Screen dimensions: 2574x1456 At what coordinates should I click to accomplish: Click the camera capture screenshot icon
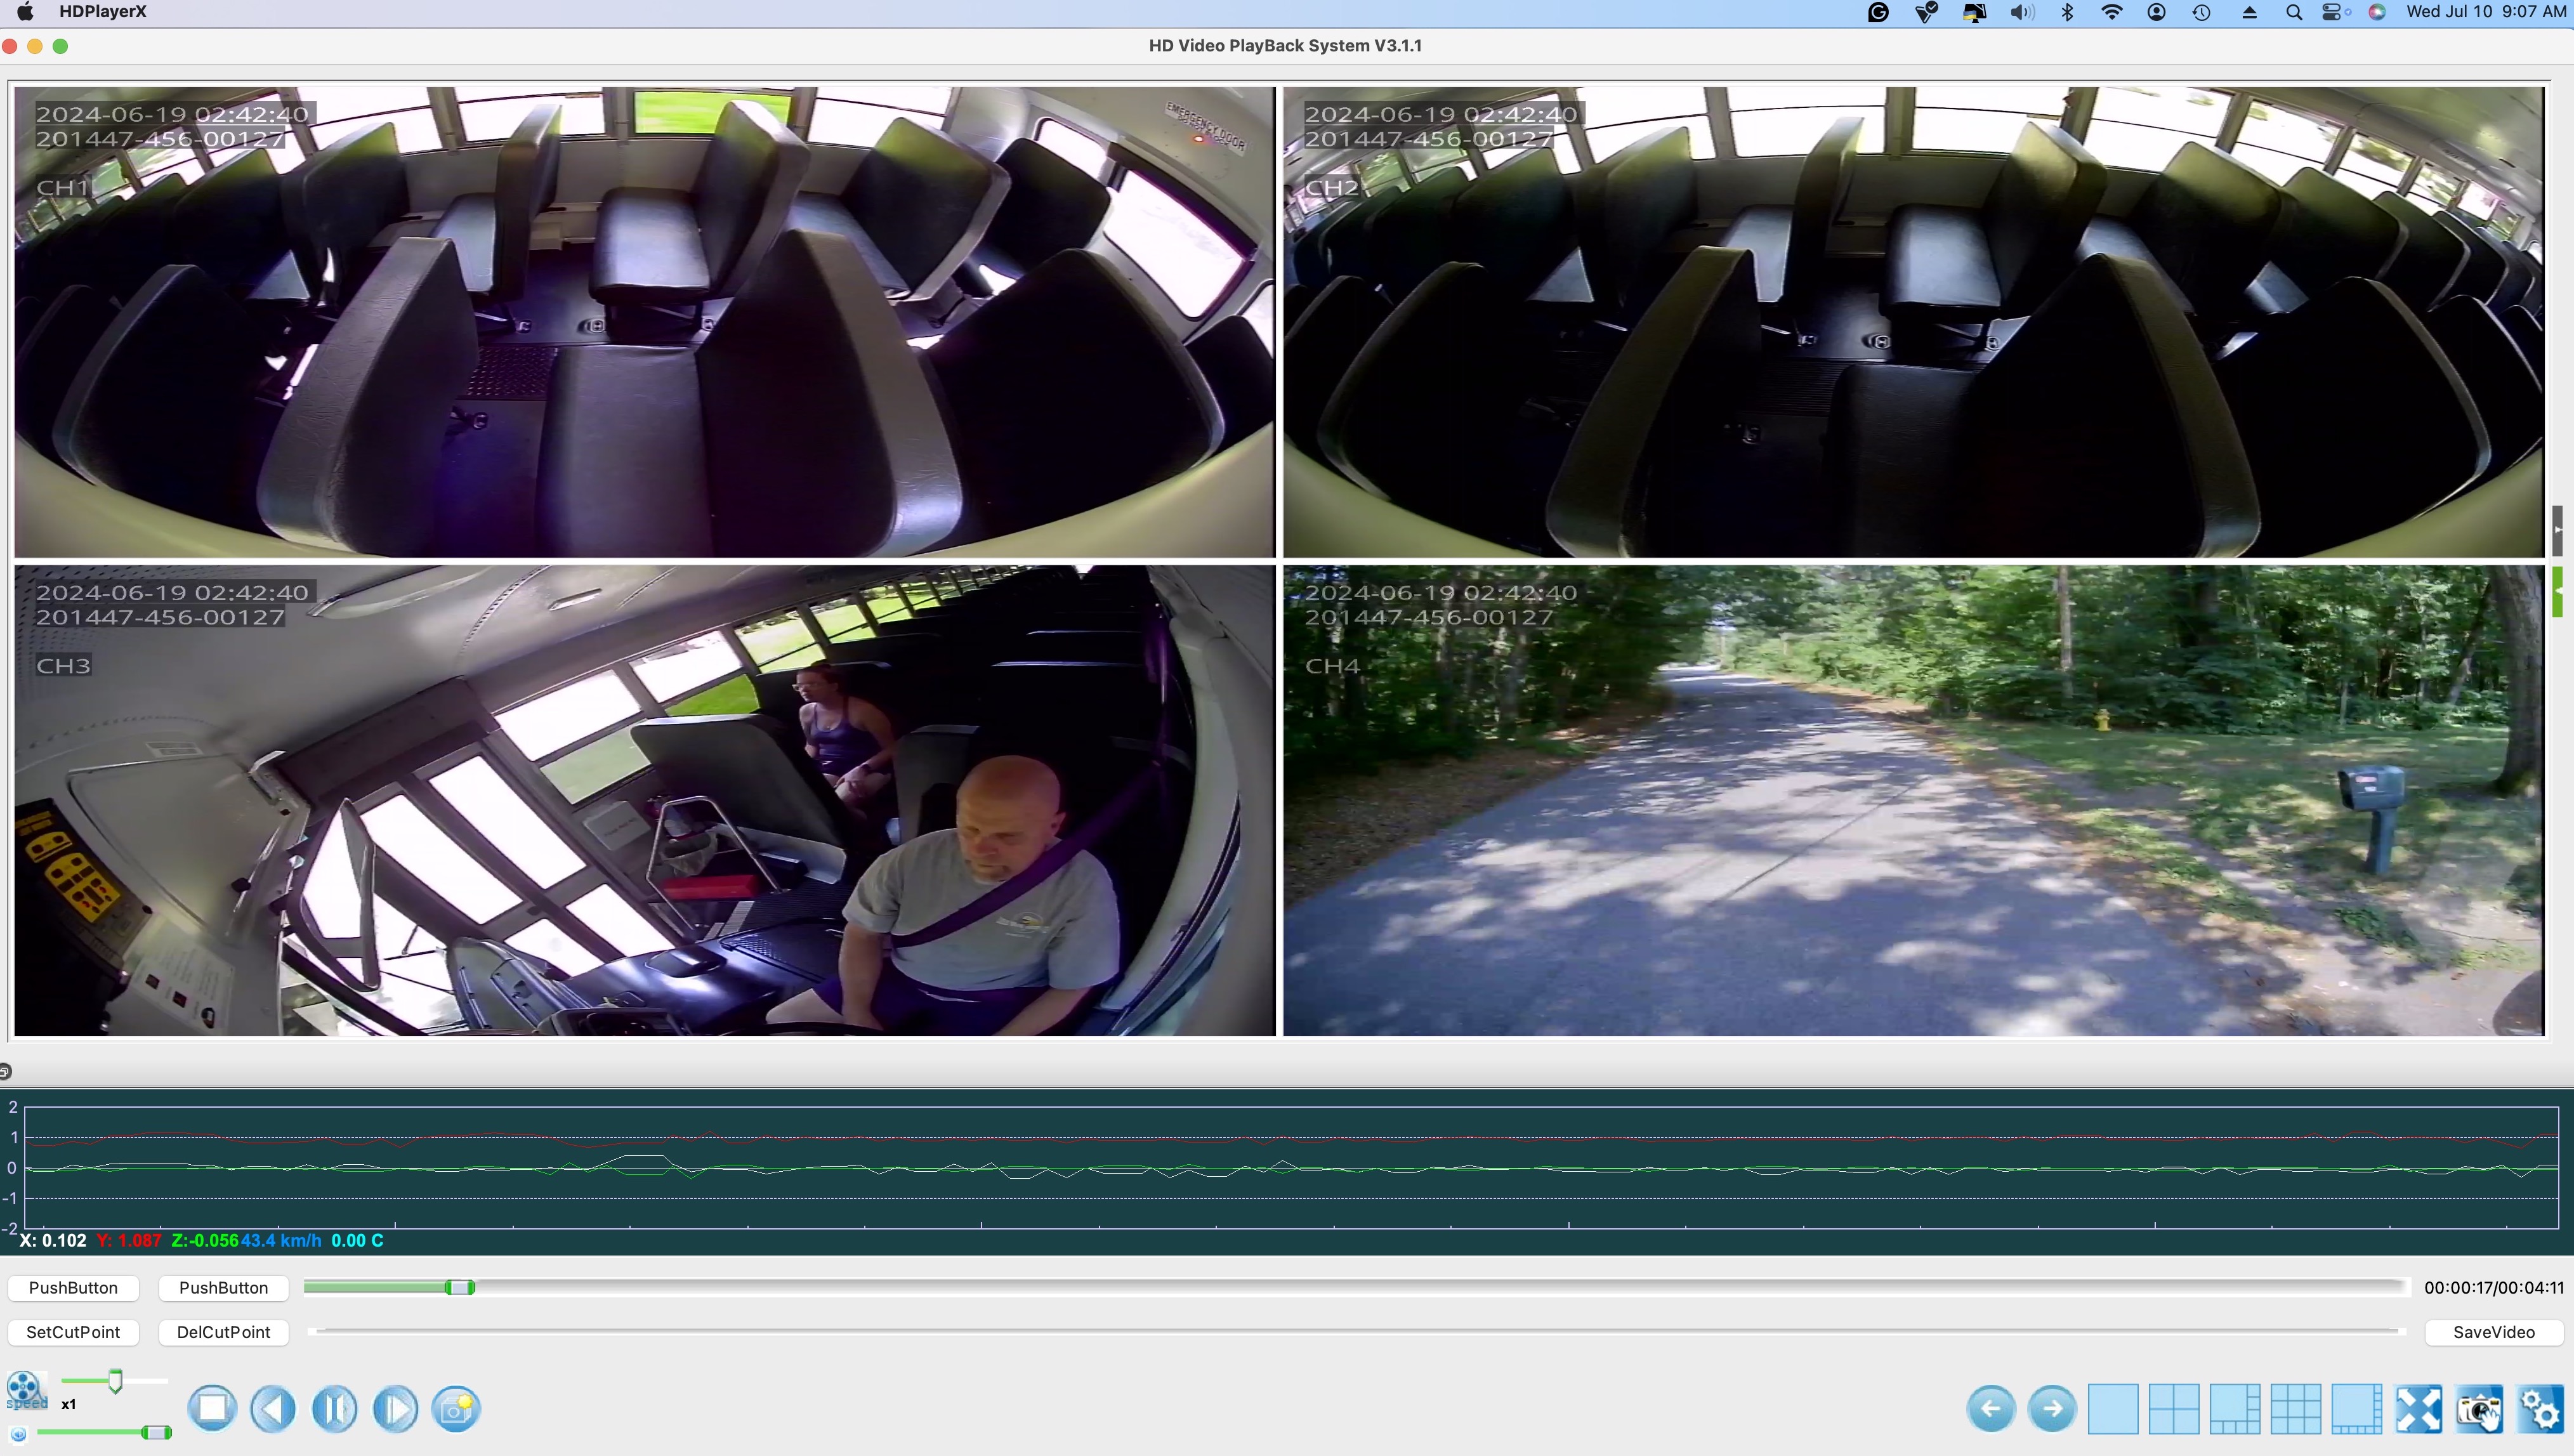(2479, 1408)
